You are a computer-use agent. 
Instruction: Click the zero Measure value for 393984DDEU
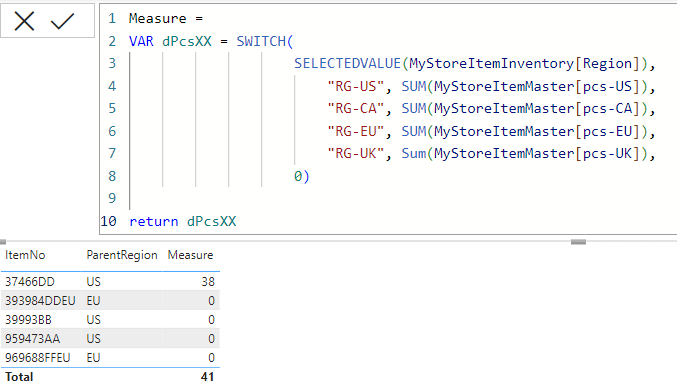[211, 301]
